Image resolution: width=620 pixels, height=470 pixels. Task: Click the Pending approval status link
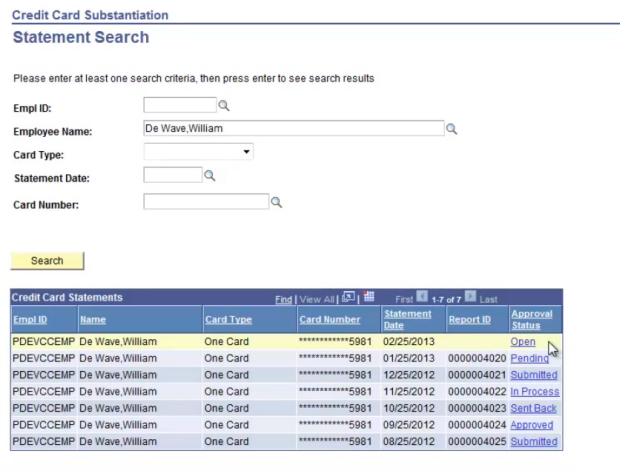coord(529,359)
